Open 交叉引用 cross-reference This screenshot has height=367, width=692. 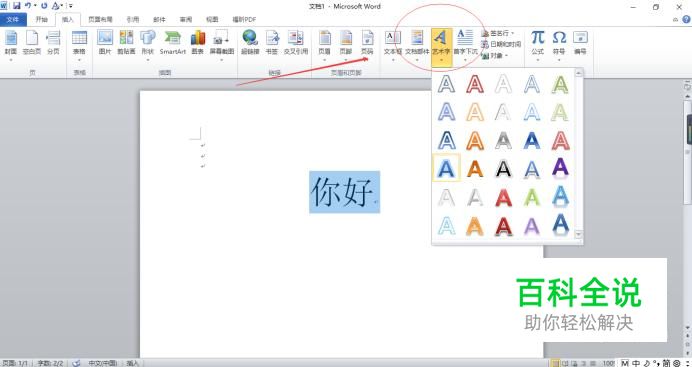pyautogui.click(x=296, y=43)
